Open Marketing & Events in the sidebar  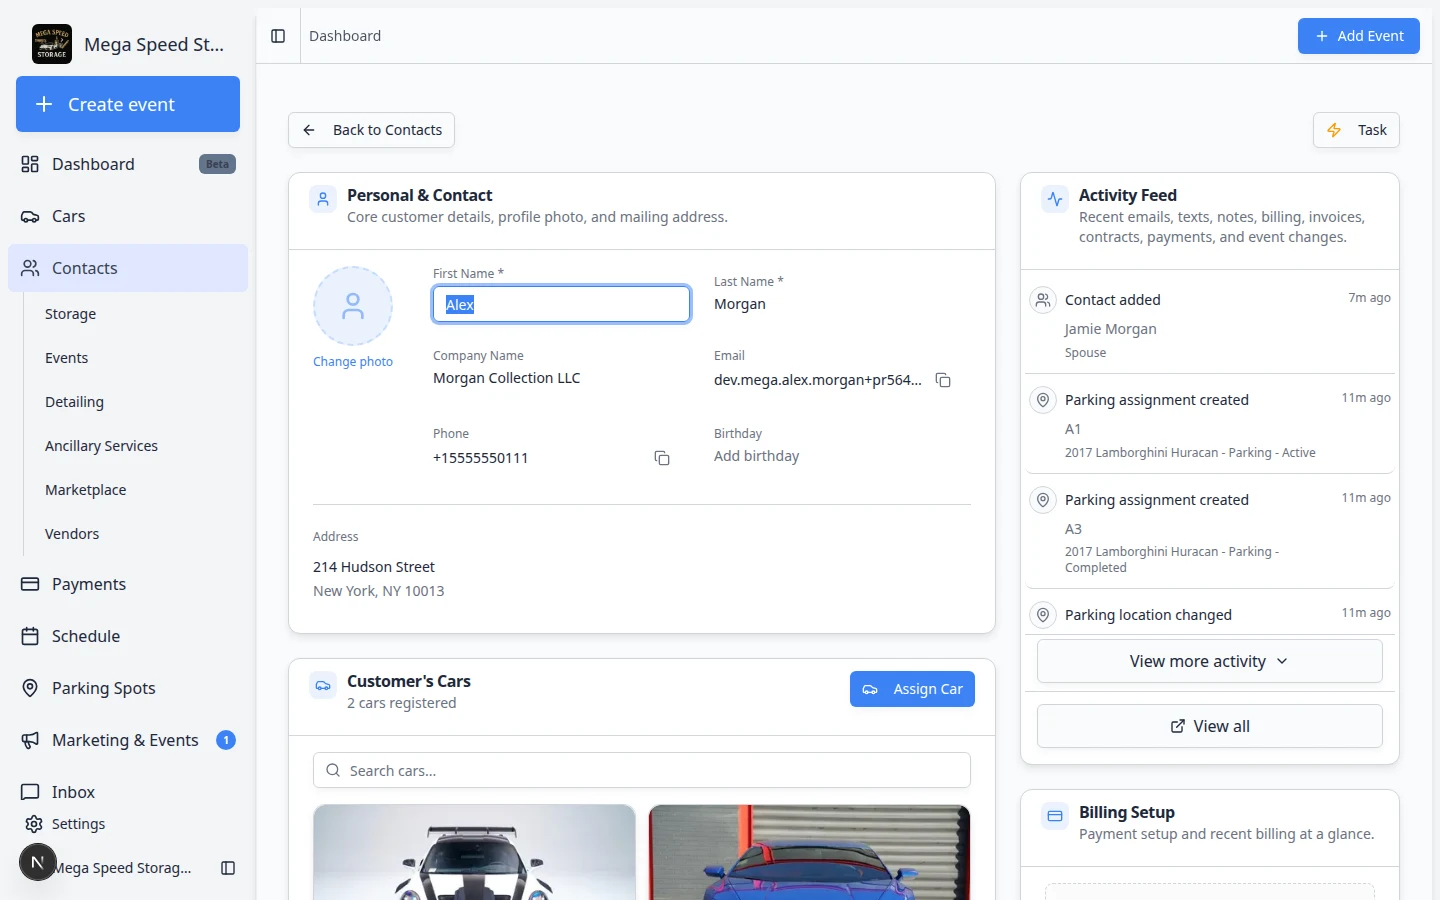pos(128,740)
